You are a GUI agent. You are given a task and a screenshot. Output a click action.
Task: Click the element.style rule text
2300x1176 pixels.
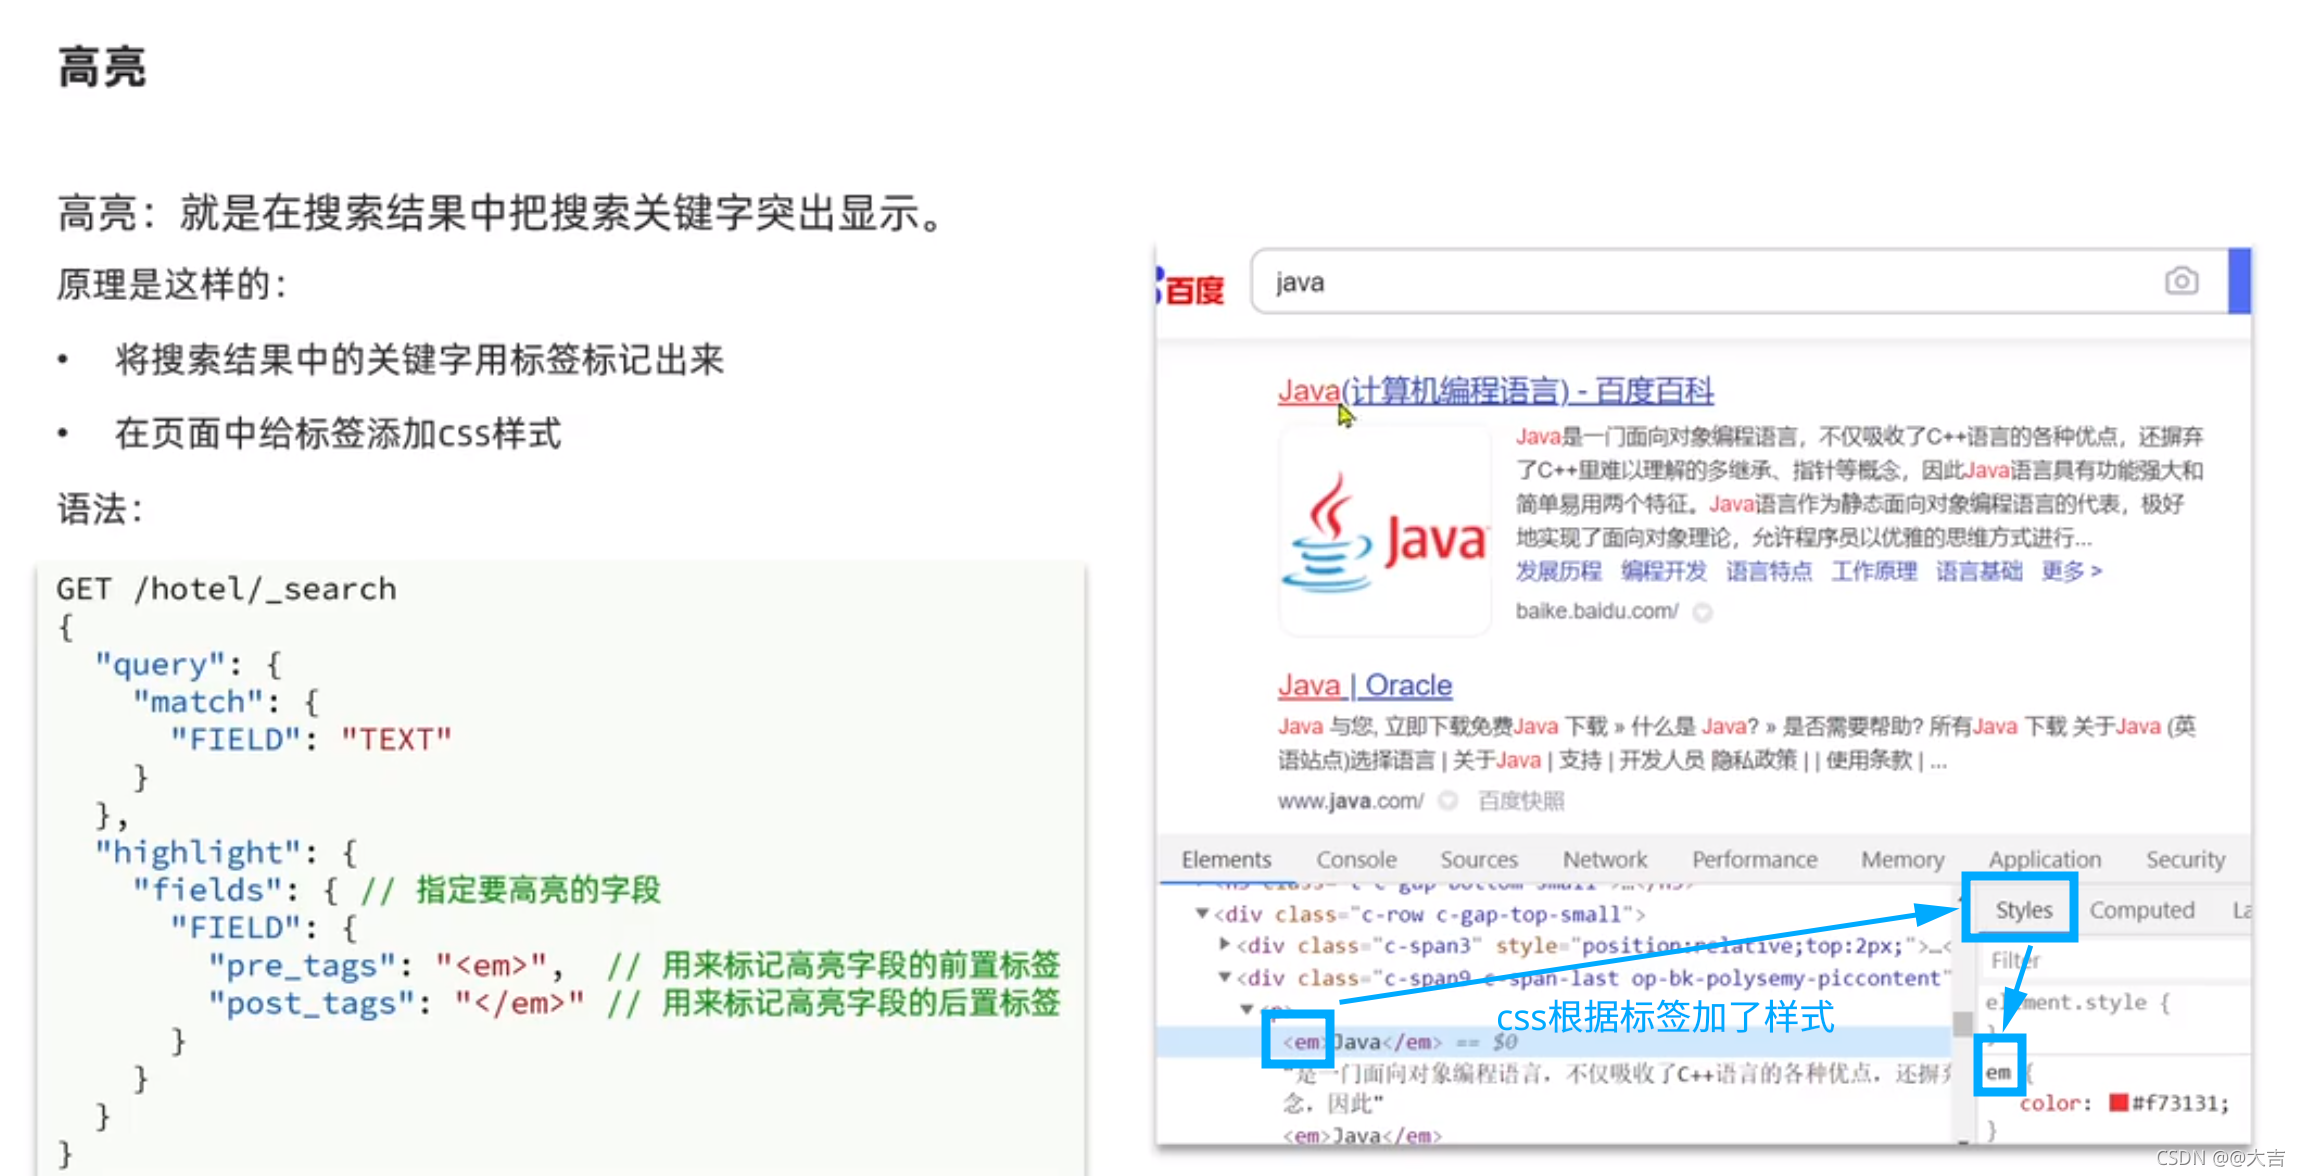tap(2077, 1002)
